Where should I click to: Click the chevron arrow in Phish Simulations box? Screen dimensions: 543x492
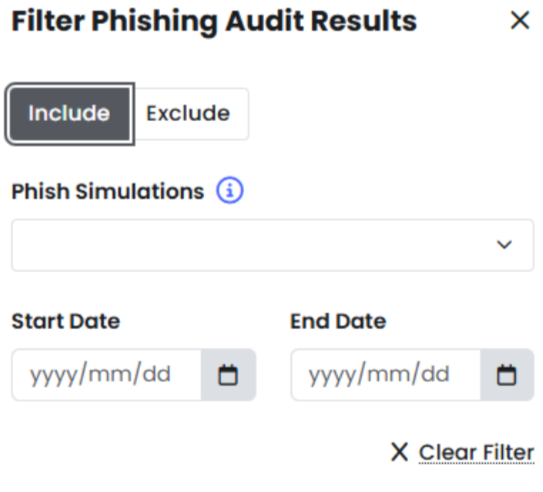click(504, 244)
